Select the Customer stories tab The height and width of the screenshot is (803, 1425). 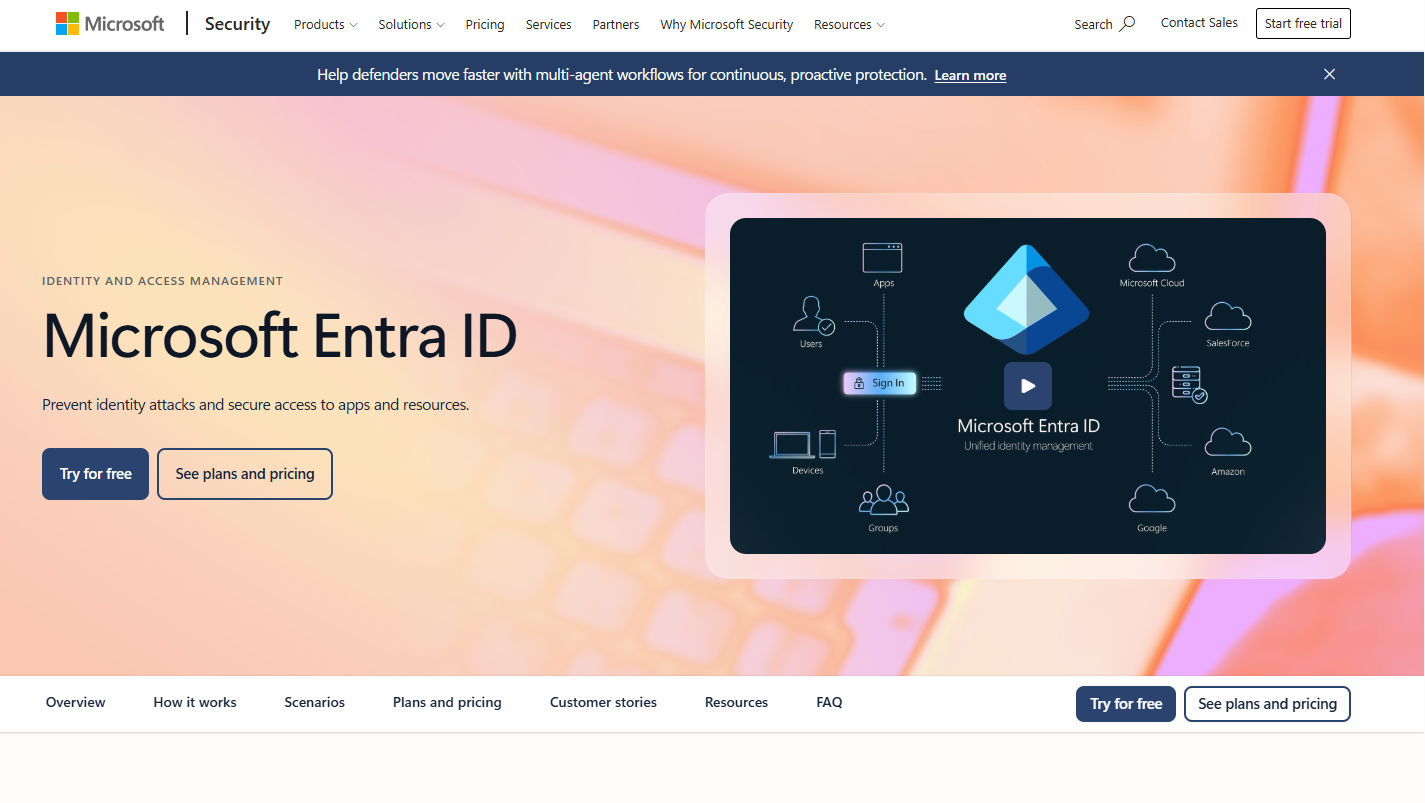point(603,703)
